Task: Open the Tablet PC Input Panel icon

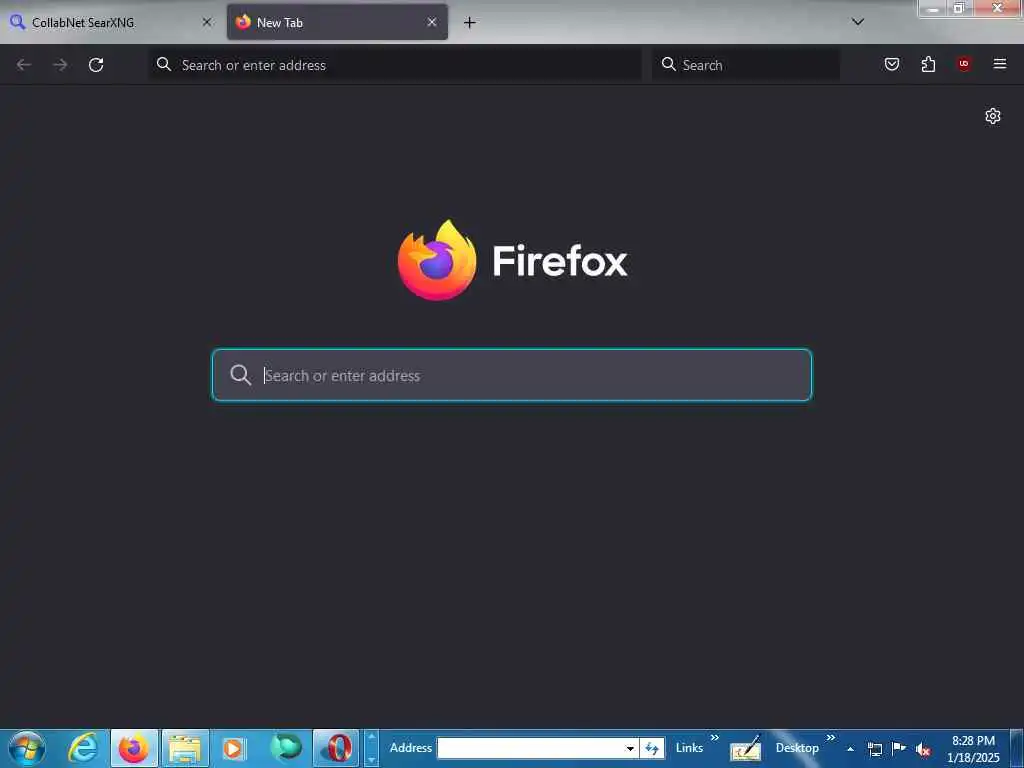Action: (746, 748)
